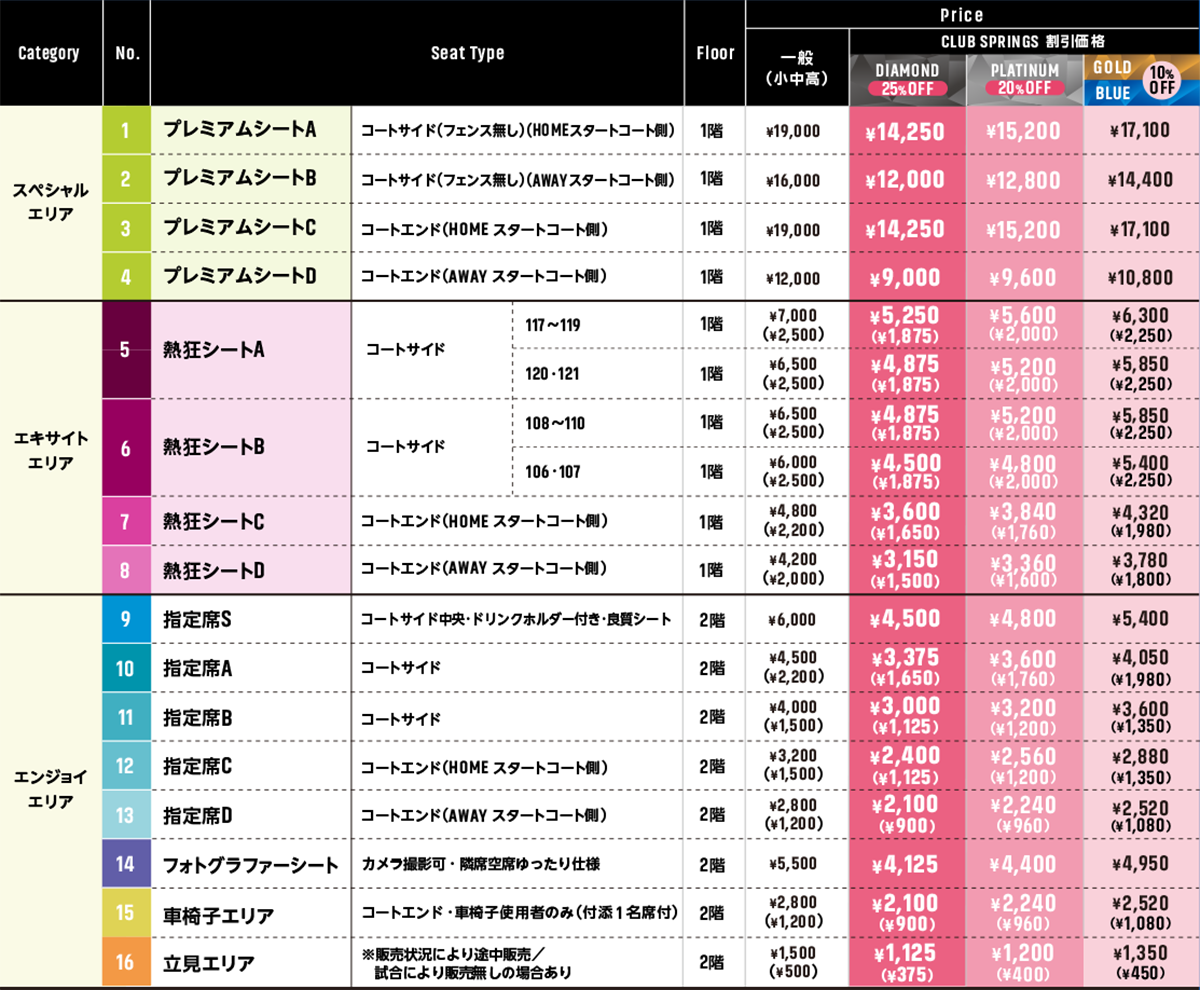The image size is (1200, 990).
Task: Click the purple number 14 cell
Action: [126, 865]
